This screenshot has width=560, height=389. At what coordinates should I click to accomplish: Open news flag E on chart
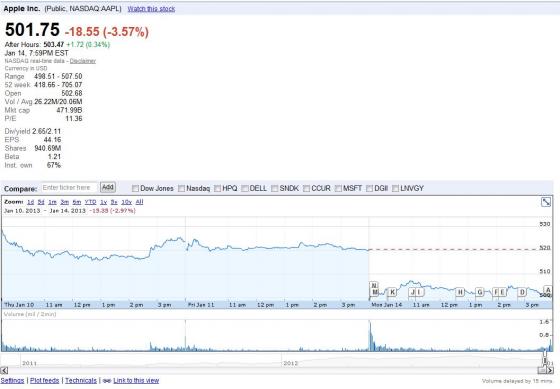click(502, 292)
